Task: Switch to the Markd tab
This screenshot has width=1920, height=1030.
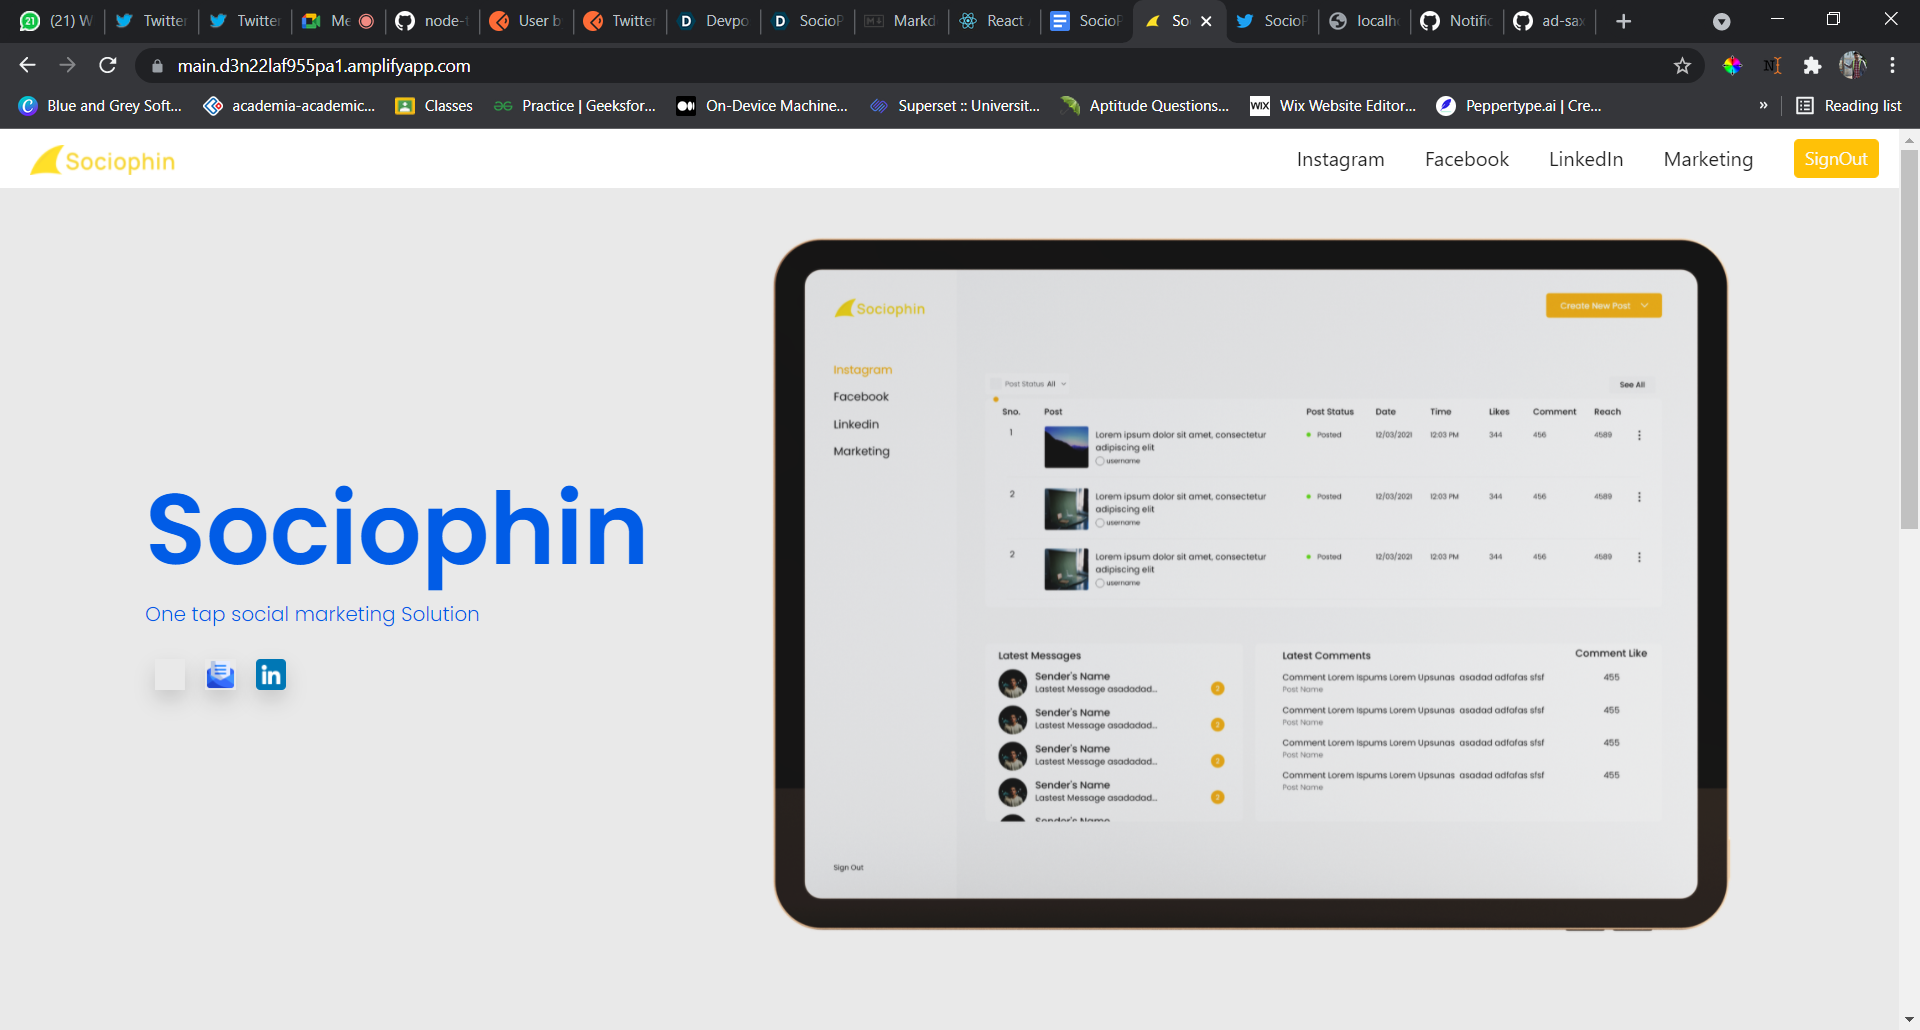Action: point(901,21)
